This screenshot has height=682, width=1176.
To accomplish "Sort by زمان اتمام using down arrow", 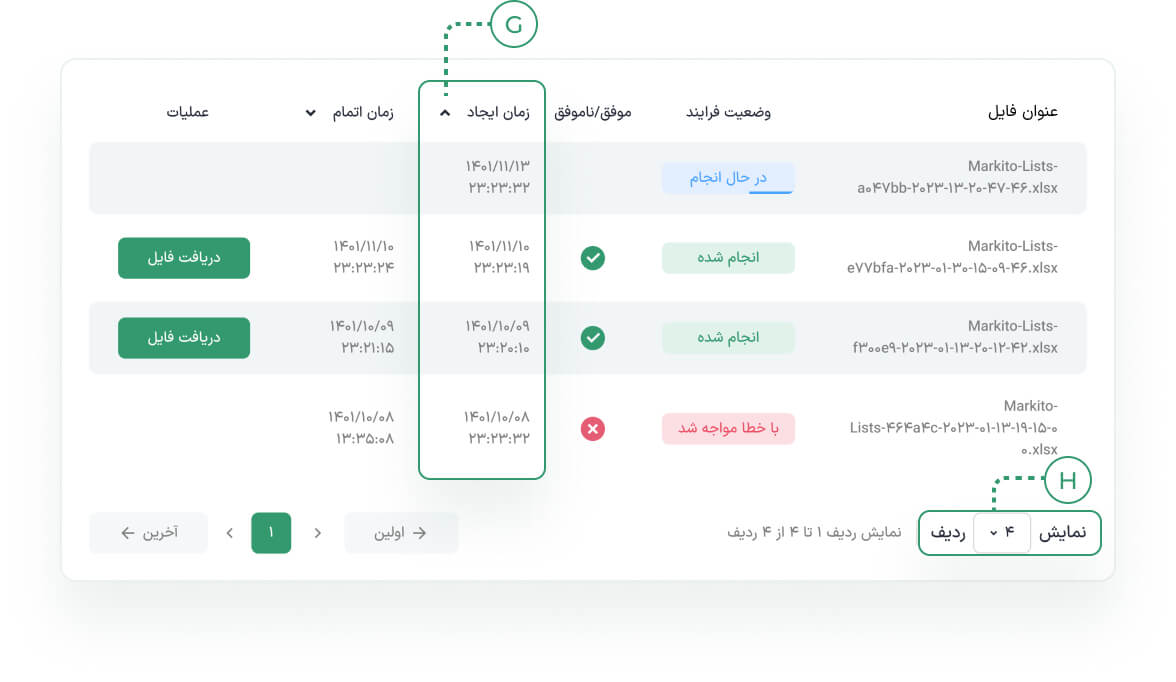I will (310, 113).
